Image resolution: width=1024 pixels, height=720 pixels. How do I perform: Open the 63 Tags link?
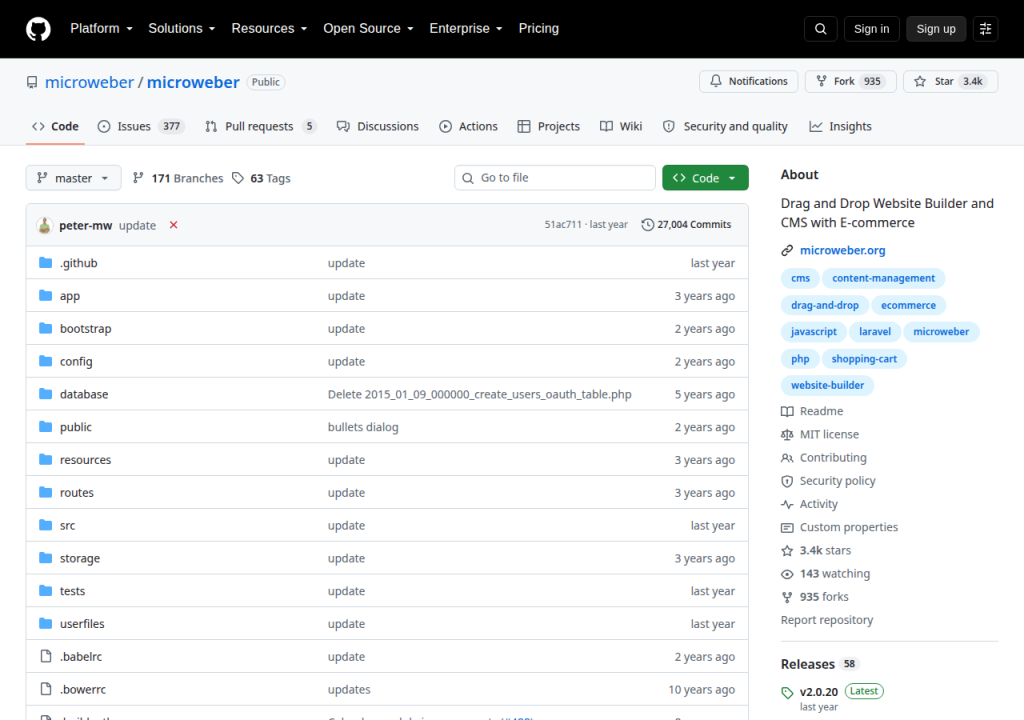pyautogui.click(x=261, y=178)
